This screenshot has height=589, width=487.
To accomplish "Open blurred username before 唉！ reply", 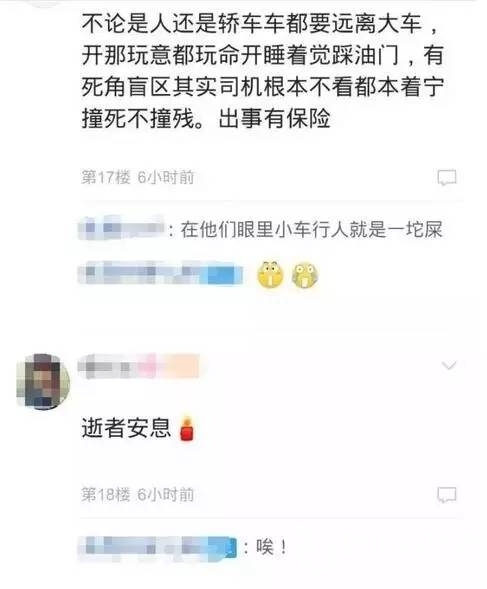I will tap(157, 548).
